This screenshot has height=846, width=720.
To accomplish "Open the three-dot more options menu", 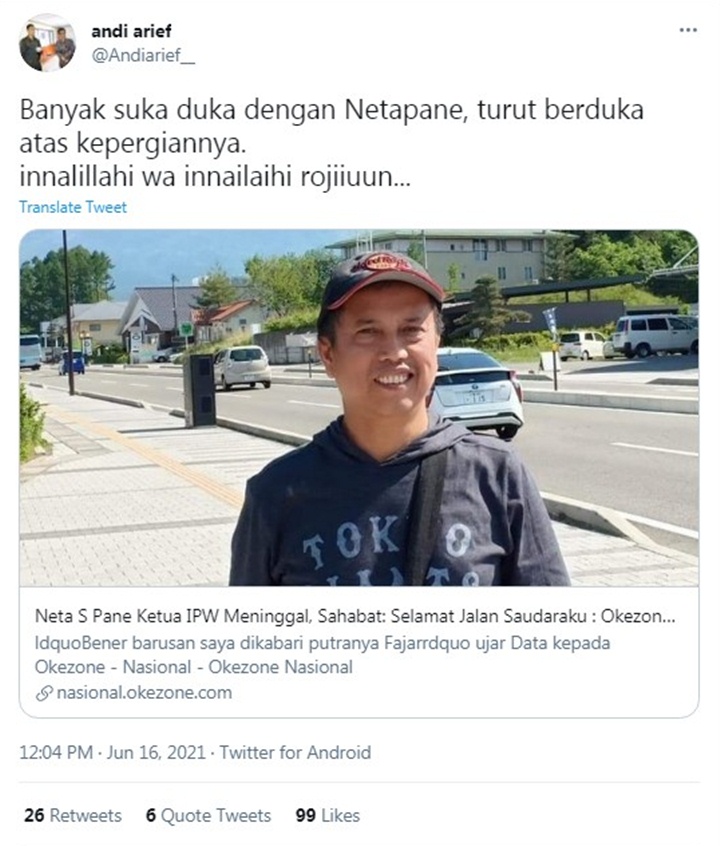I will pyautogui.click(x=688, y=30).
